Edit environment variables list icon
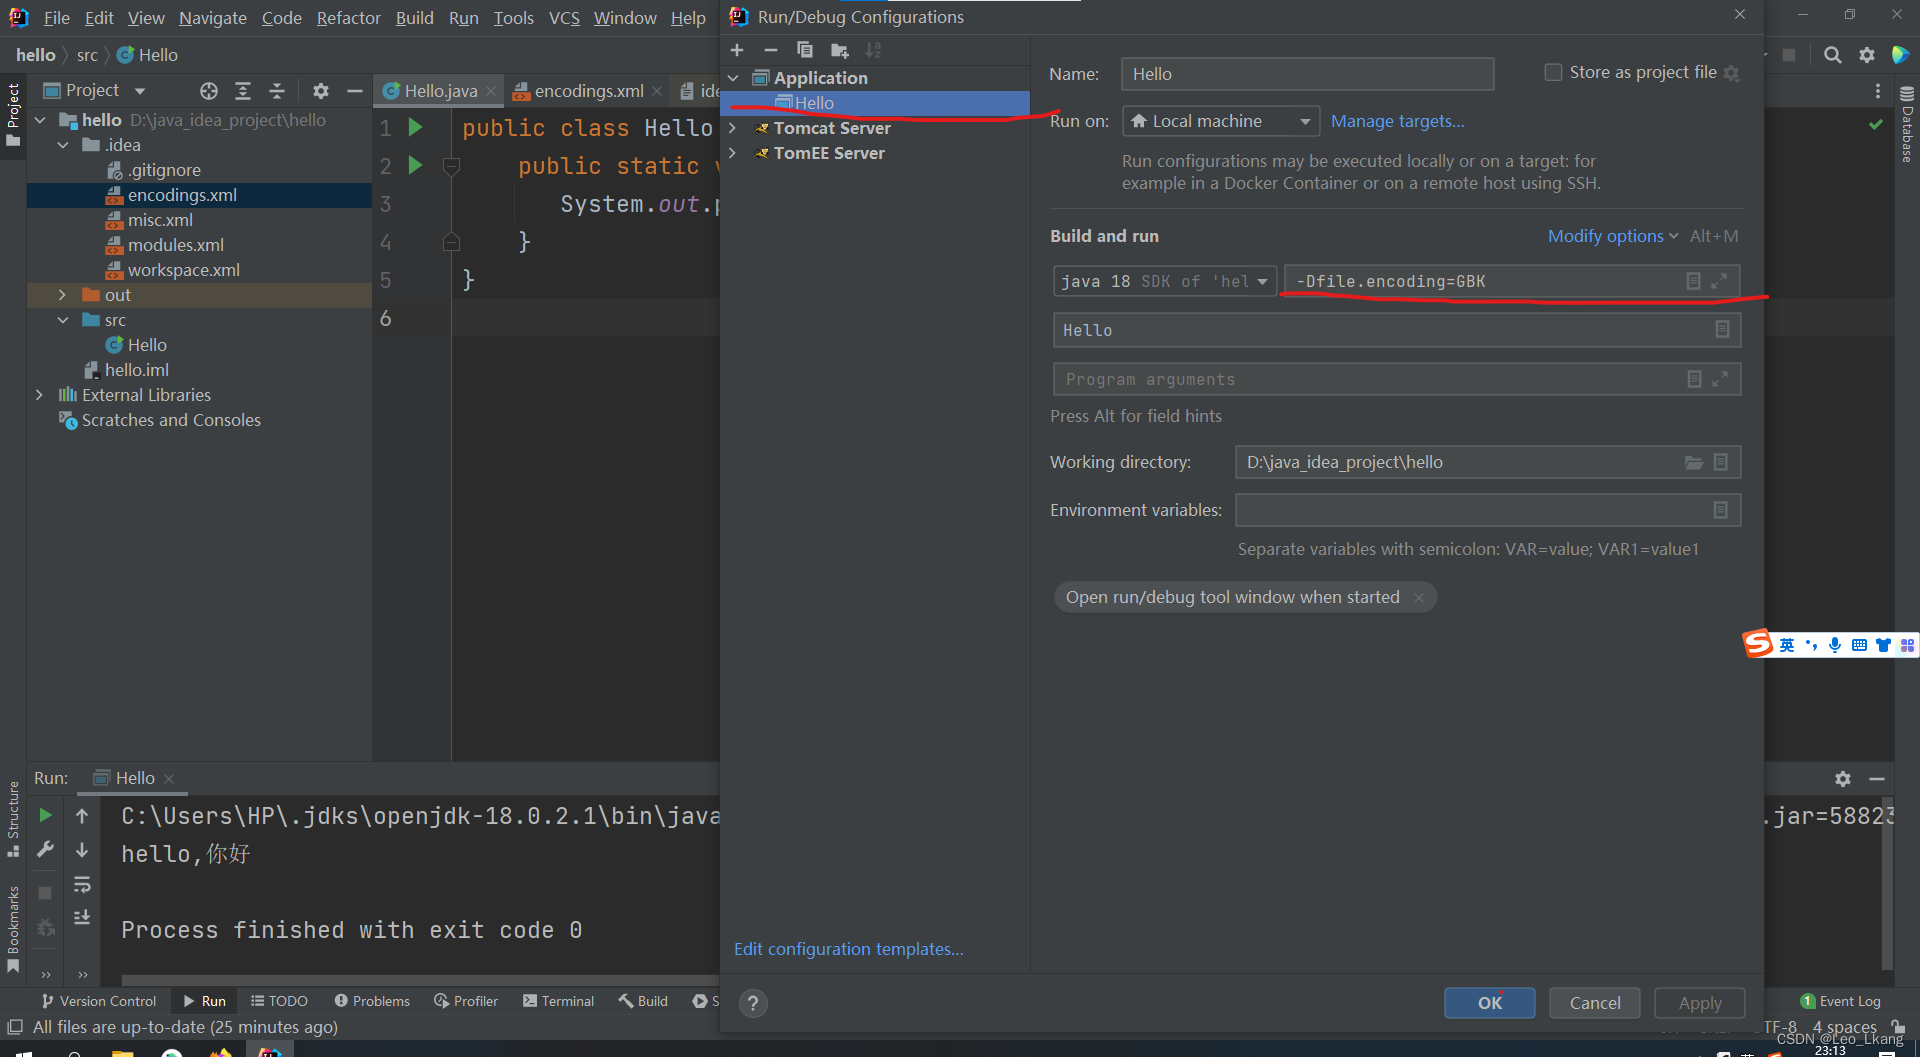 coord(1720,510)
